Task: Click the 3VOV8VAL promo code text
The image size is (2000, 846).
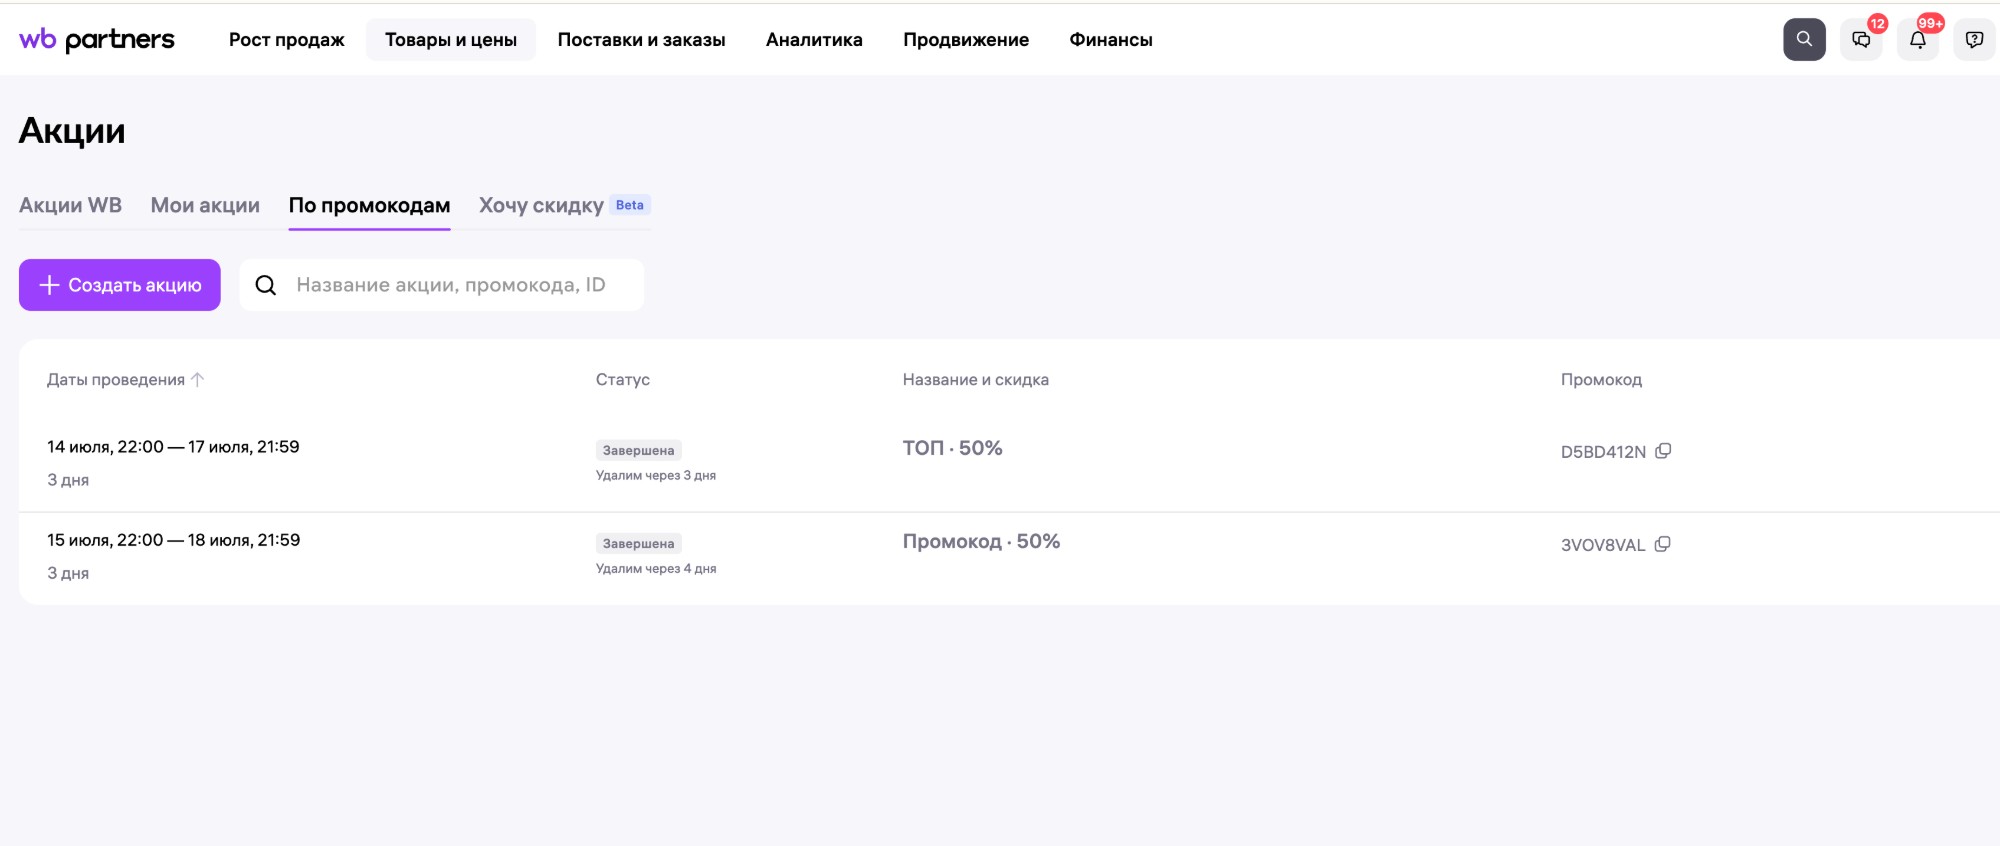Action: [1603, 545]
